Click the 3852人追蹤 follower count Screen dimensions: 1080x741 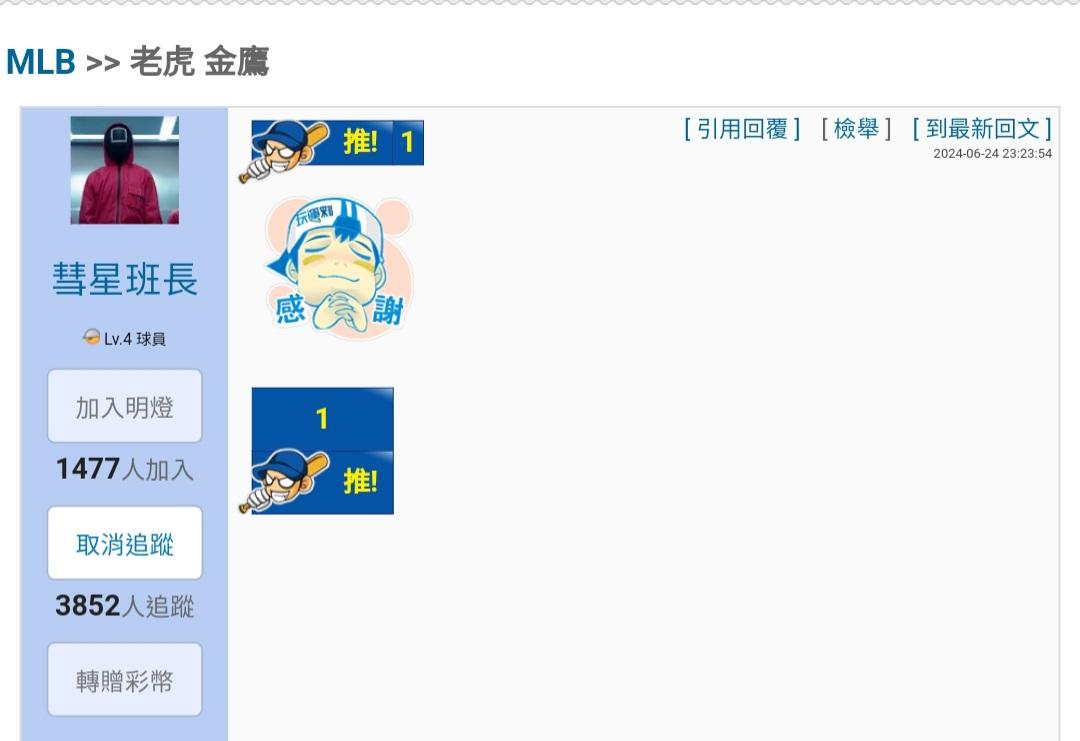(x=125, y=606)
